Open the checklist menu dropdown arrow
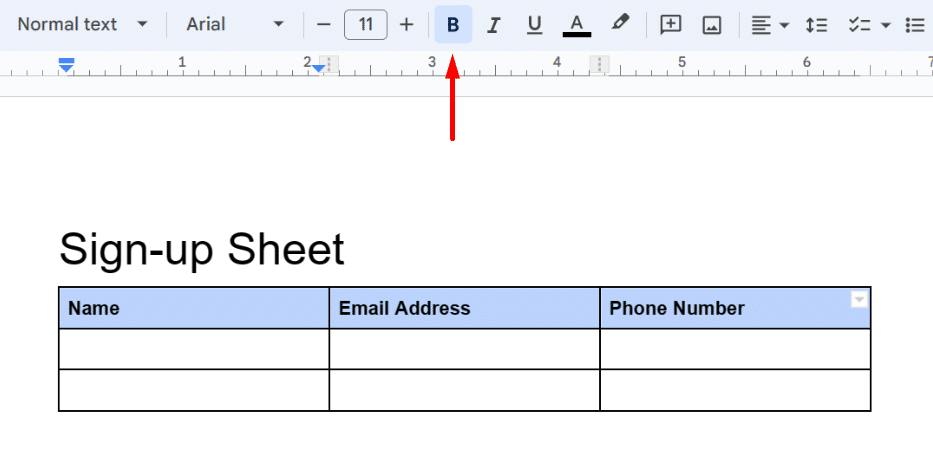 [885, 25]
